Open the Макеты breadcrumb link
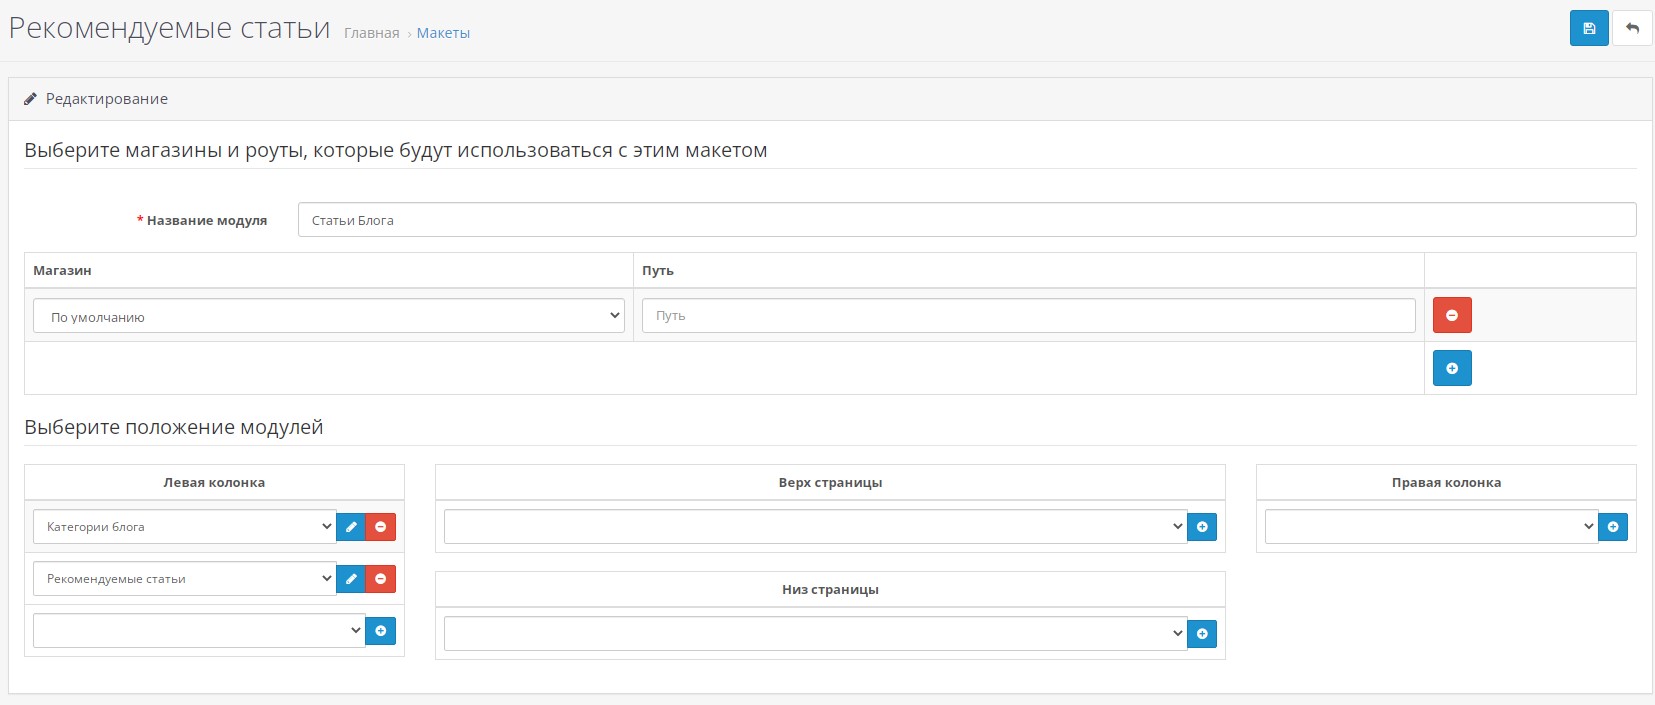 pyautogui.click(x=443, y=33)
